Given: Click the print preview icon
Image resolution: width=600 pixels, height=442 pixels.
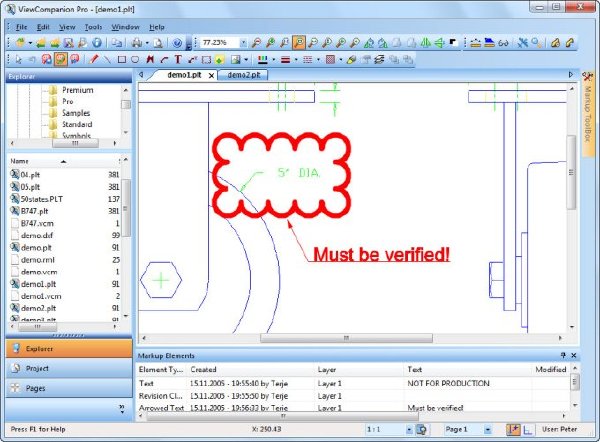Looking at the screenshot, I should point(158,43).
